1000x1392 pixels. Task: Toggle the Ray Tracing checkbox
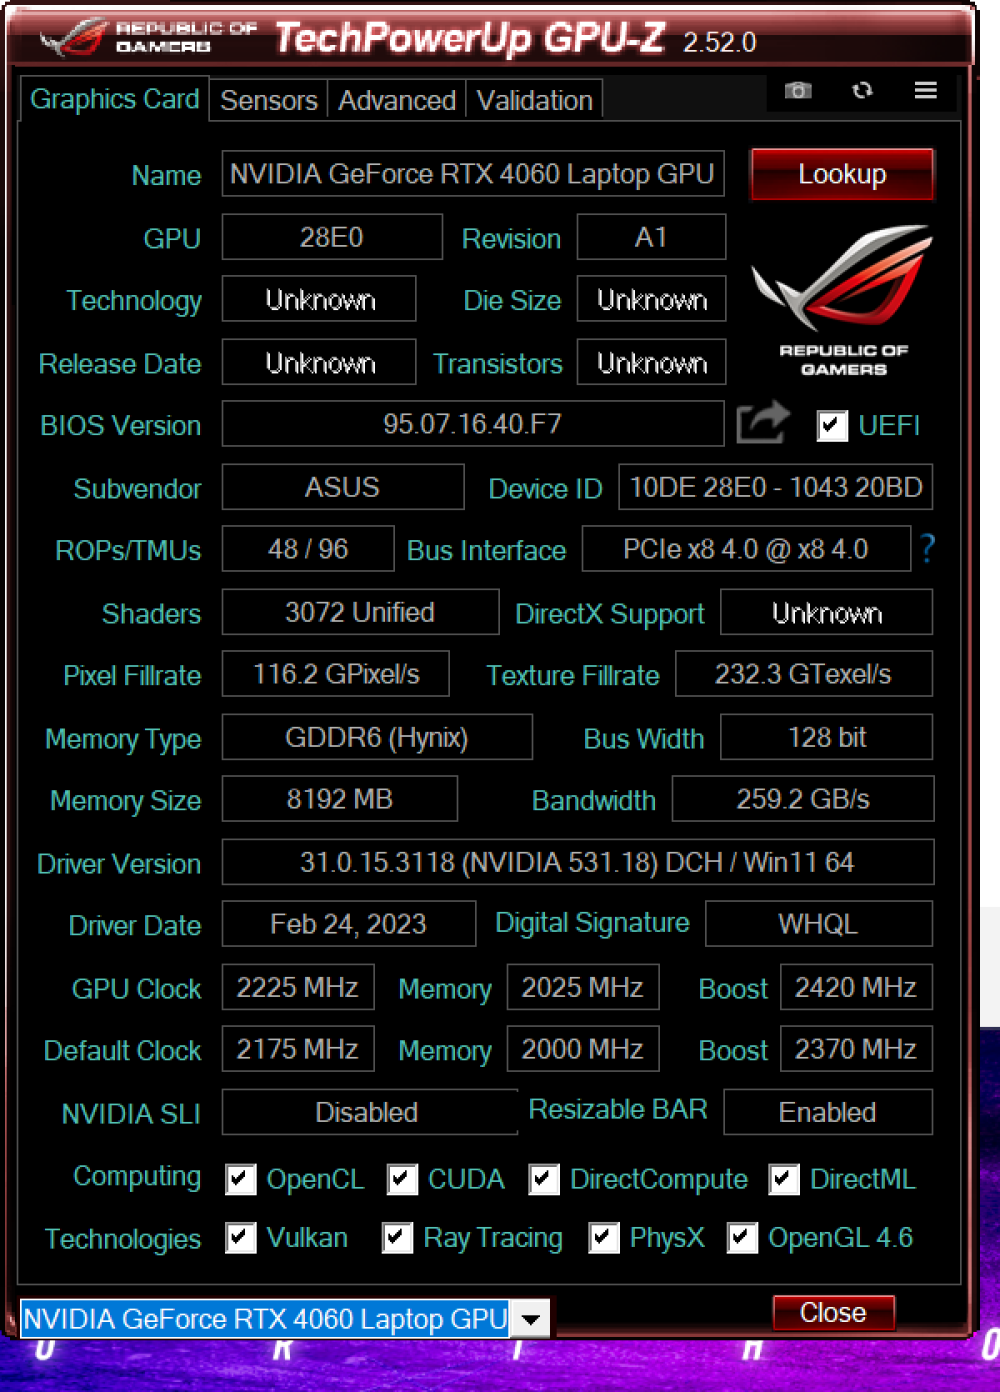click(397, 1239)
